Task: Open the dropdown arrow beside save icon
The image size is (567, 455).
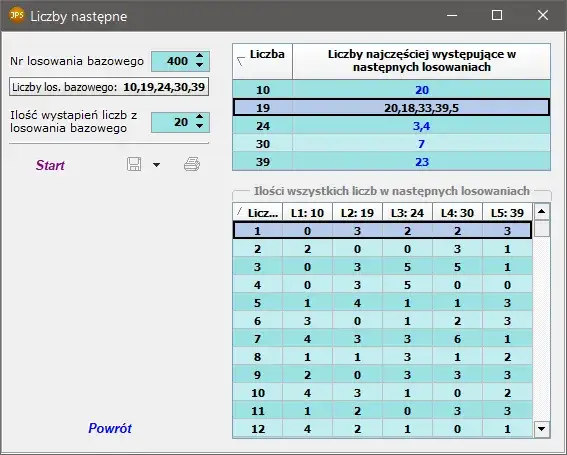Action: [x=156, y=165]
